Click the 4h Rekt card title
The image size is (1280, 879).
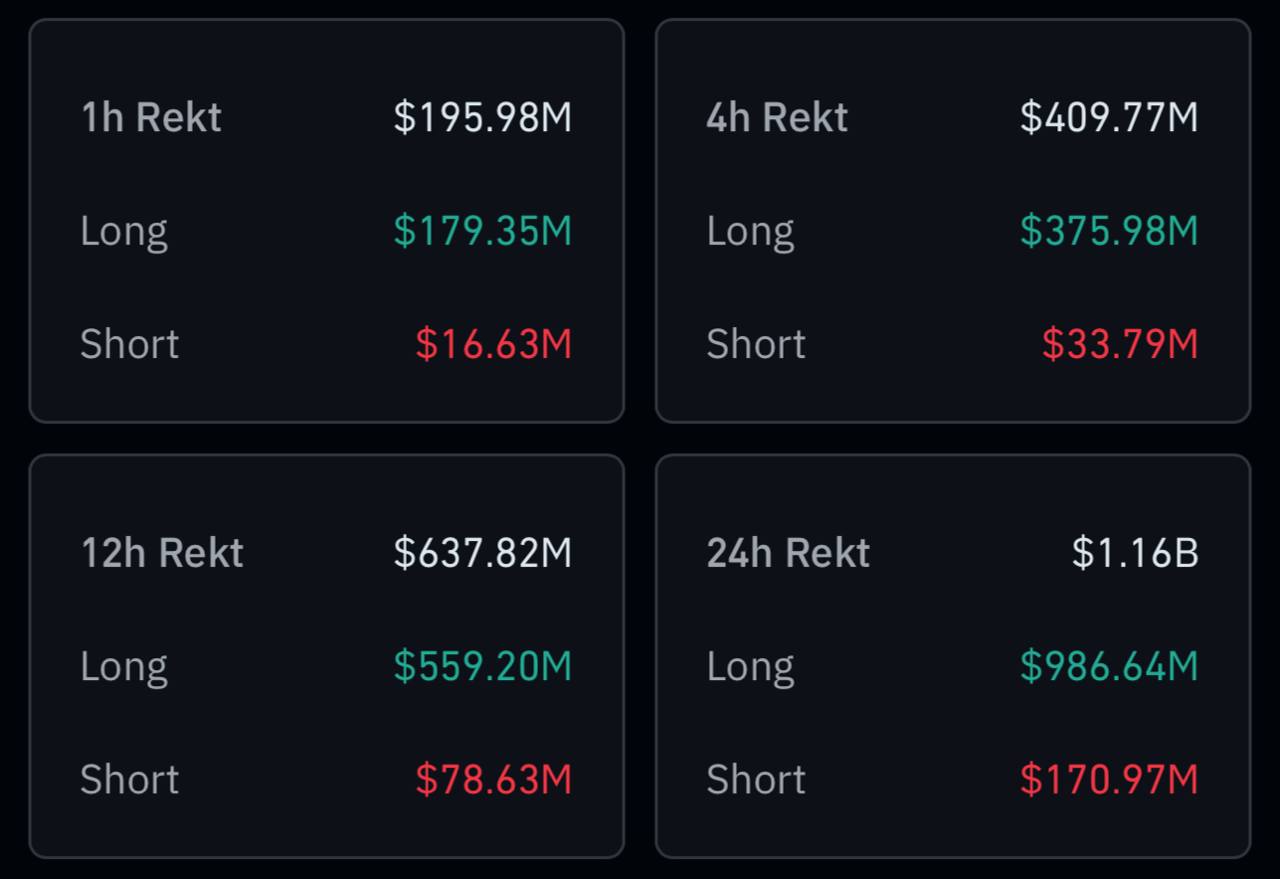tap(777, 118)
